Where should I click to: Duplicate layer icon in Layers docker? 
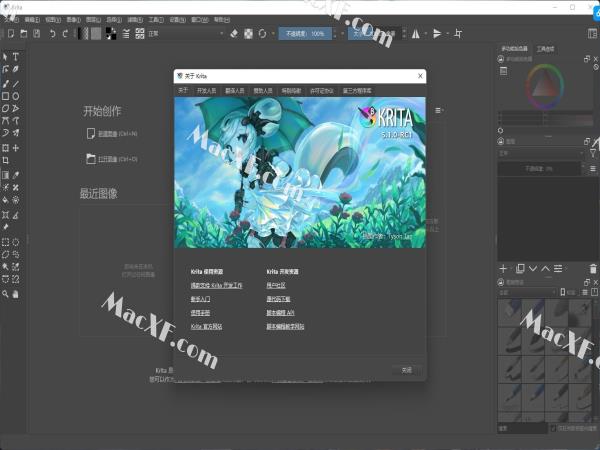[x=520, y=269]
